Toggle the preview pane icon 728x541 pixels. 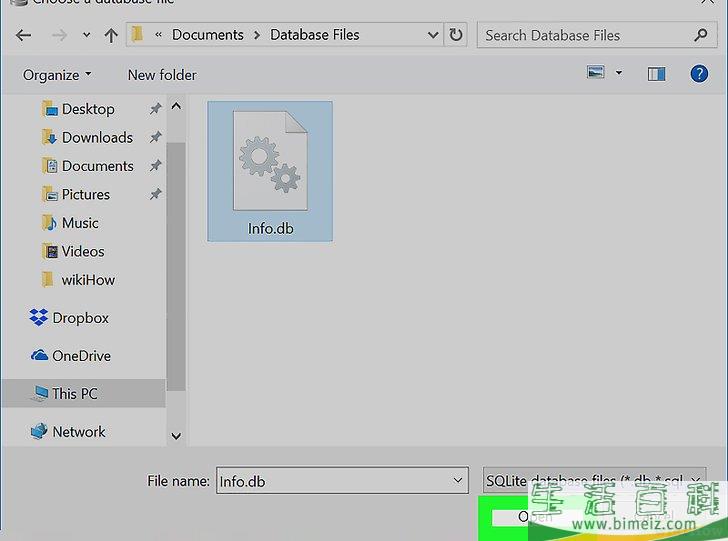coord(656,74)
